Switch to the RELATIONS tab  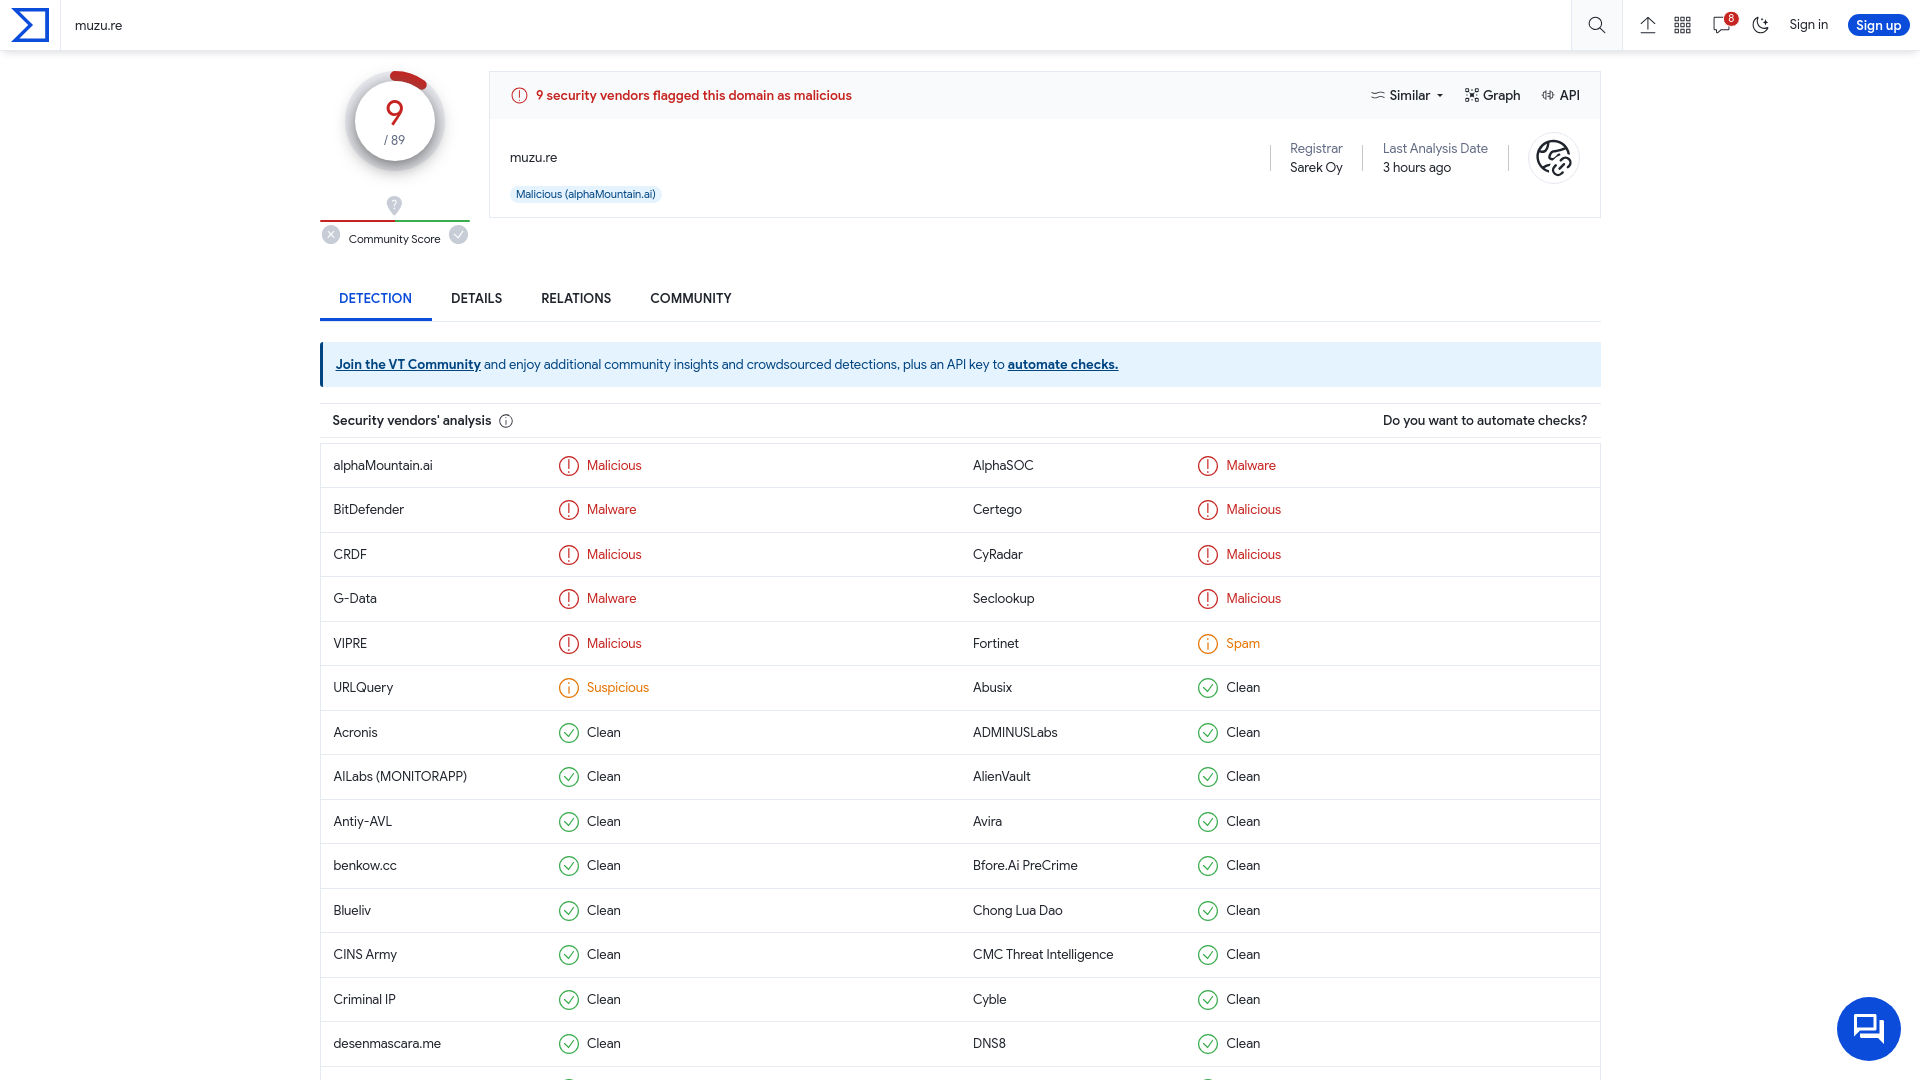(x=576, y=298)
